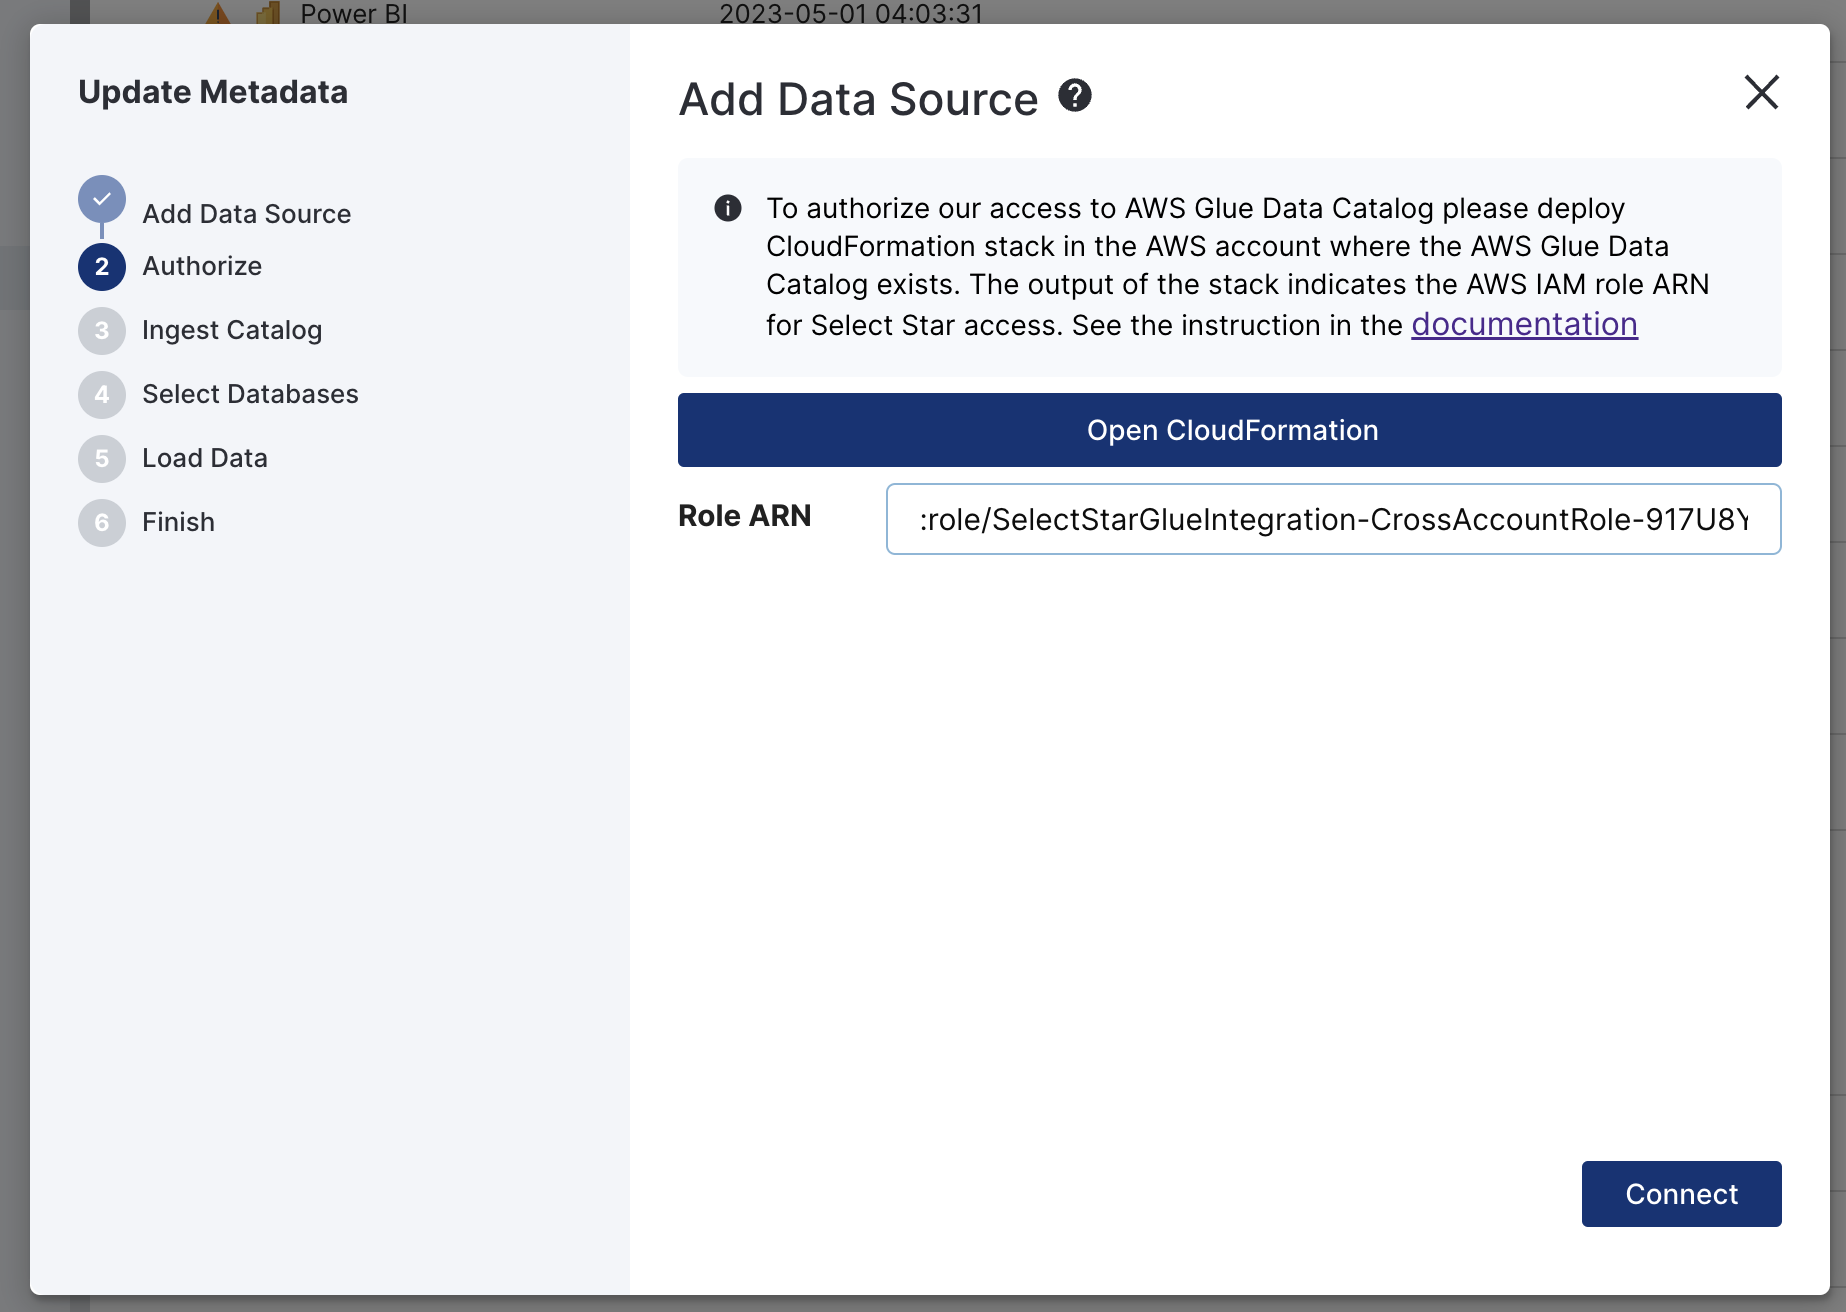Click the step 4 number circle

point(102,395)
